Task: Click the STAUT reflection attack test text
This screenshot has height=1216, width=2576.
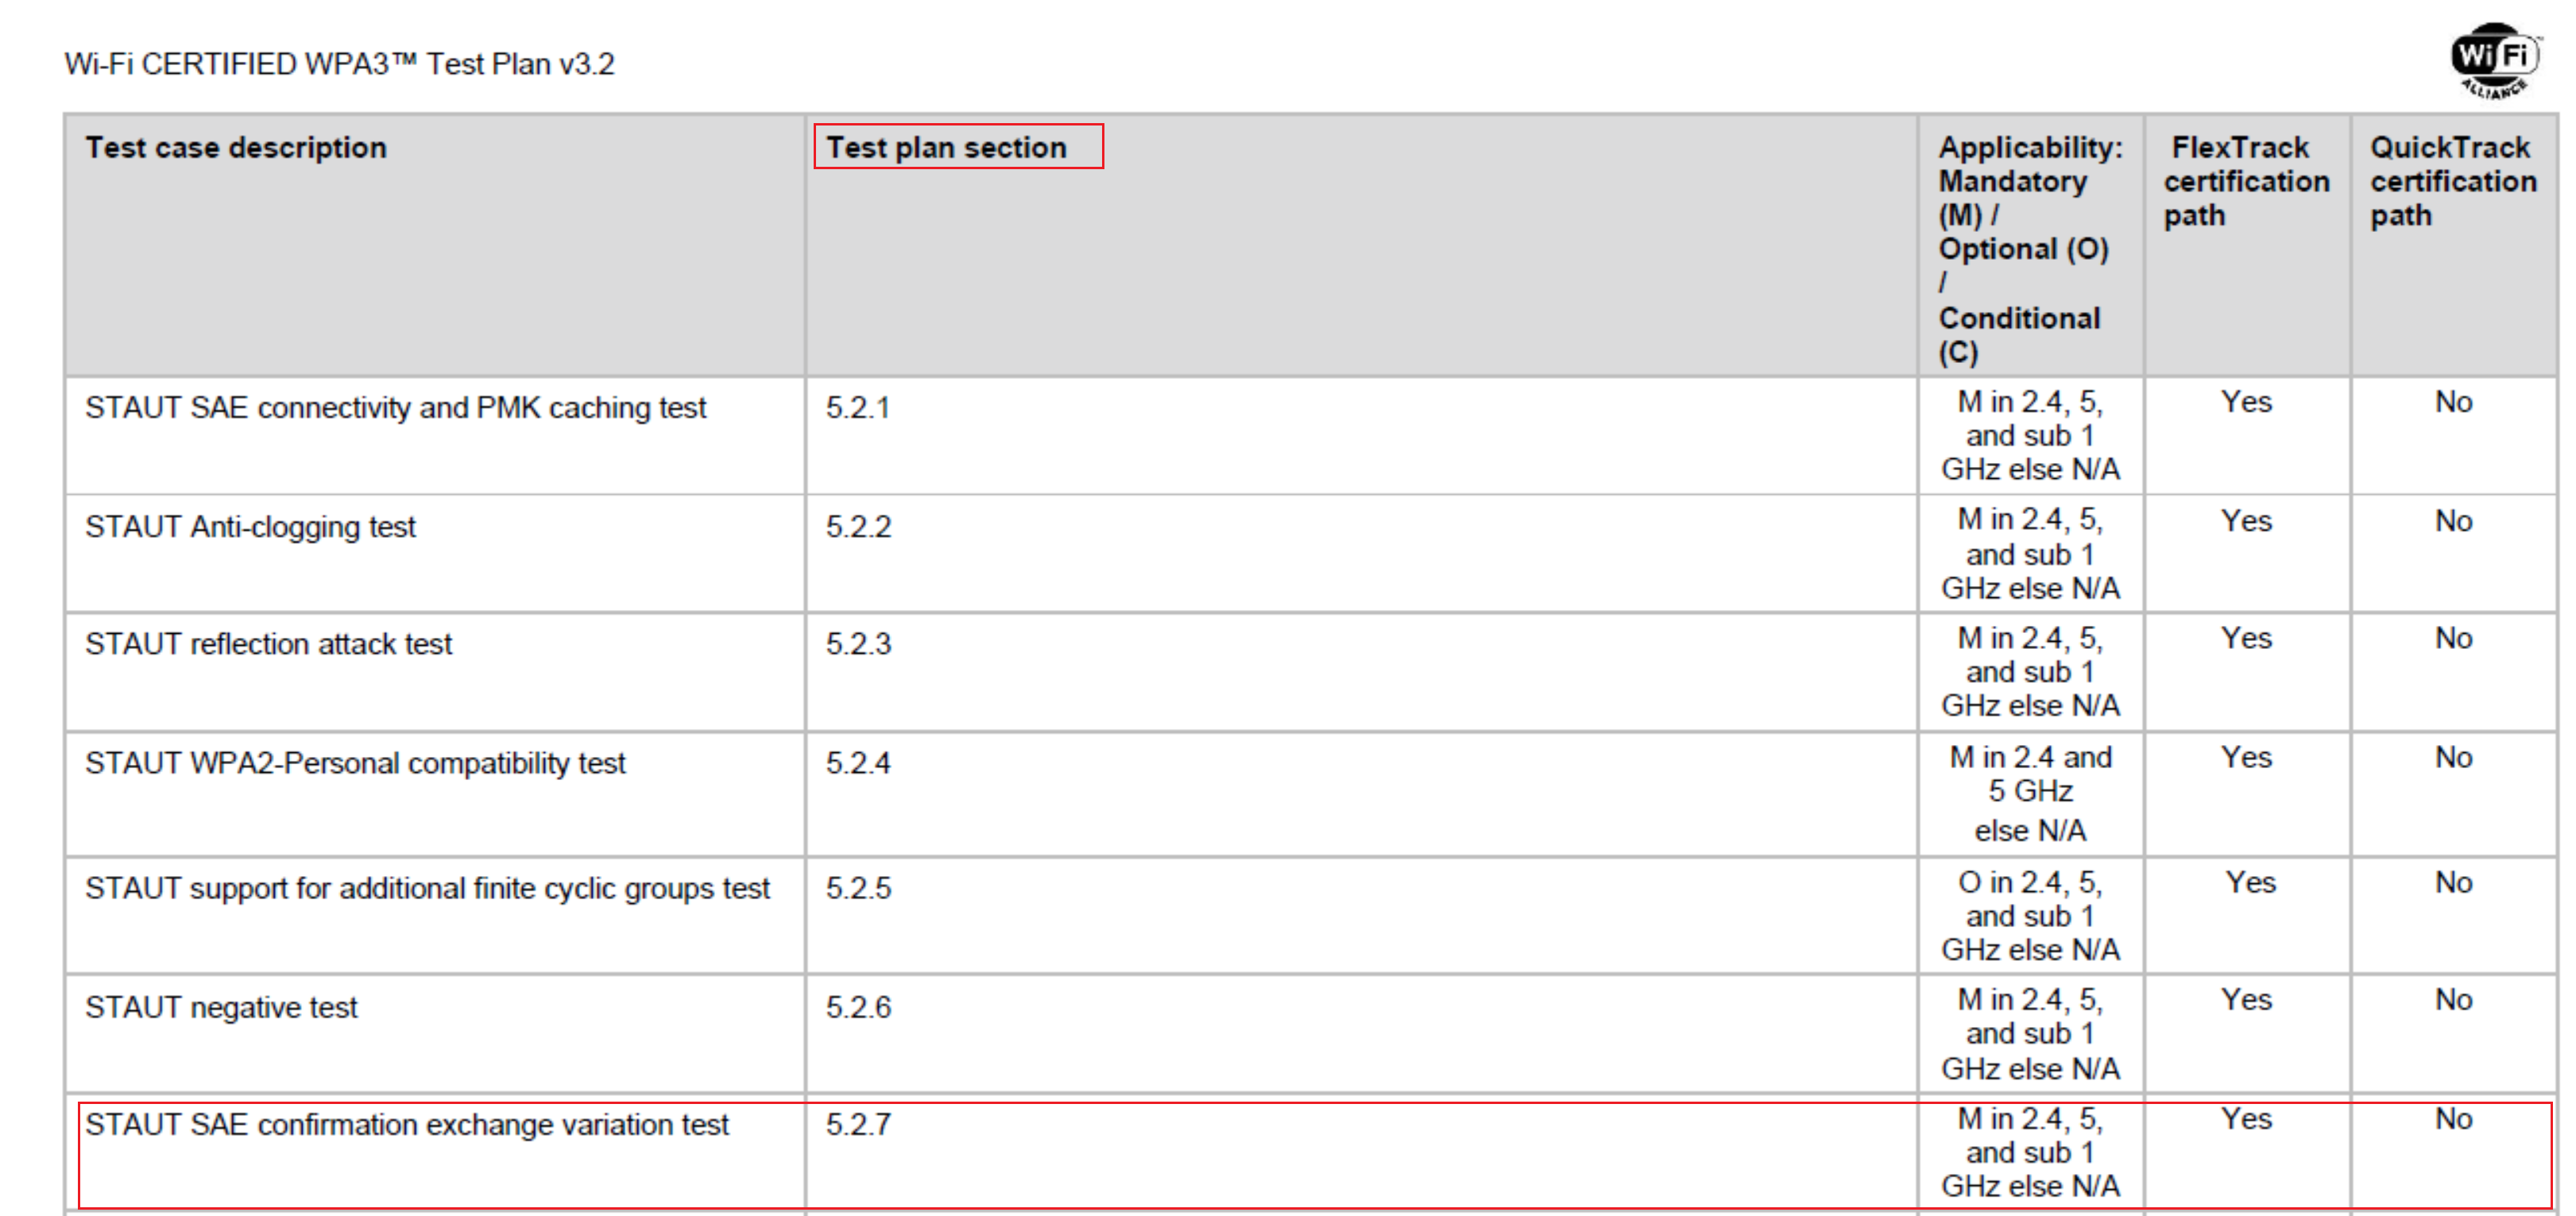Action: pos(268,644)
